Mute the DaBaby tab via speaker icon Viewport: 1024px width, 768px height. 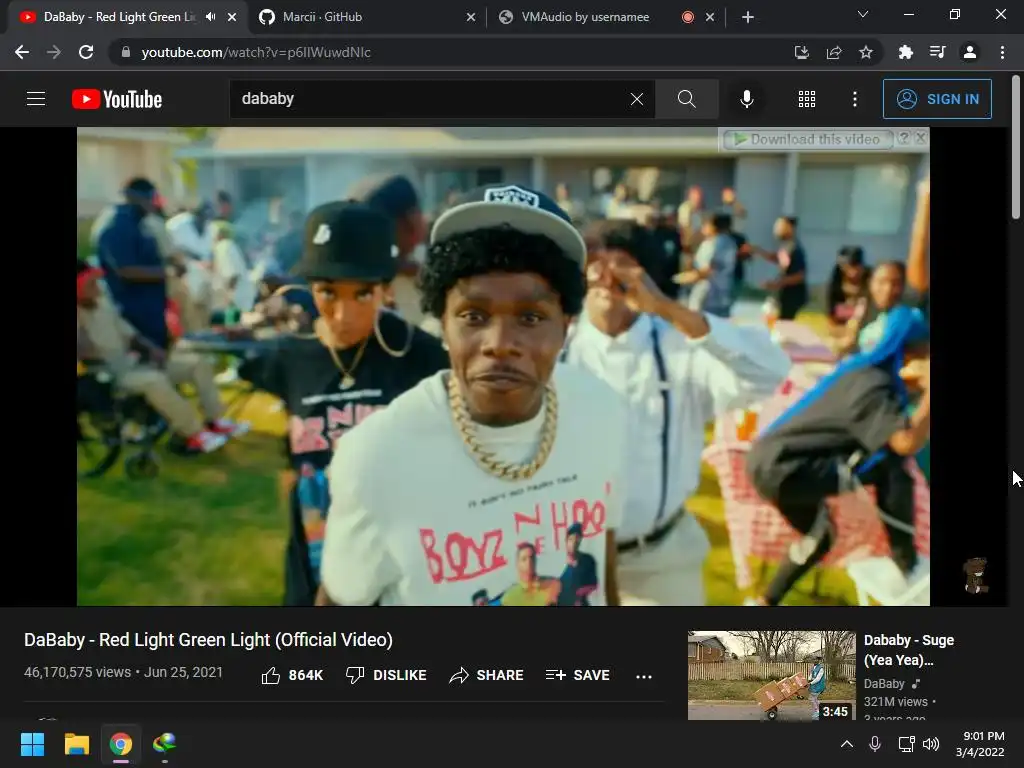point(210,17)
